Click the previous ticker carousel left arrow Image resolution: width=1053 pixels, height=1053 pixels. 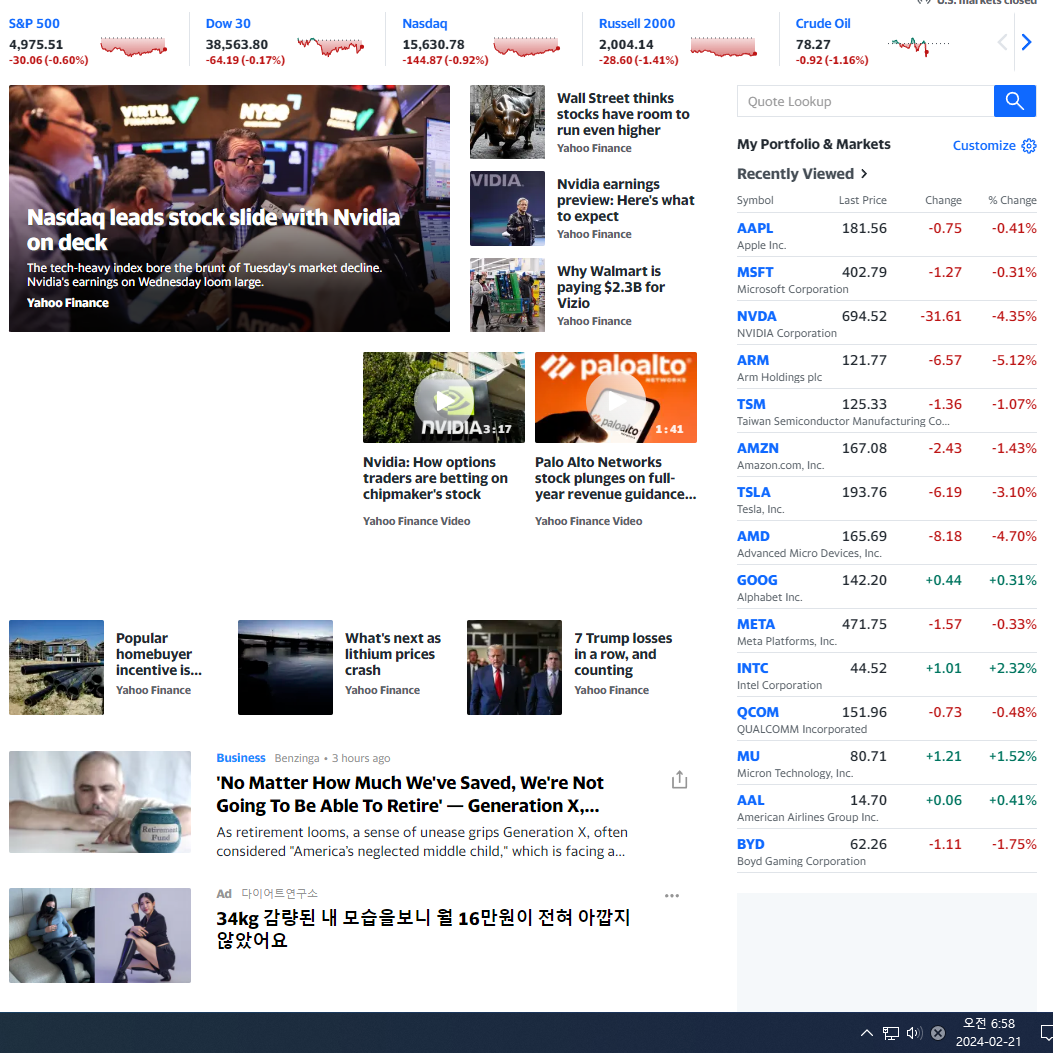(x=1002, y=42)
